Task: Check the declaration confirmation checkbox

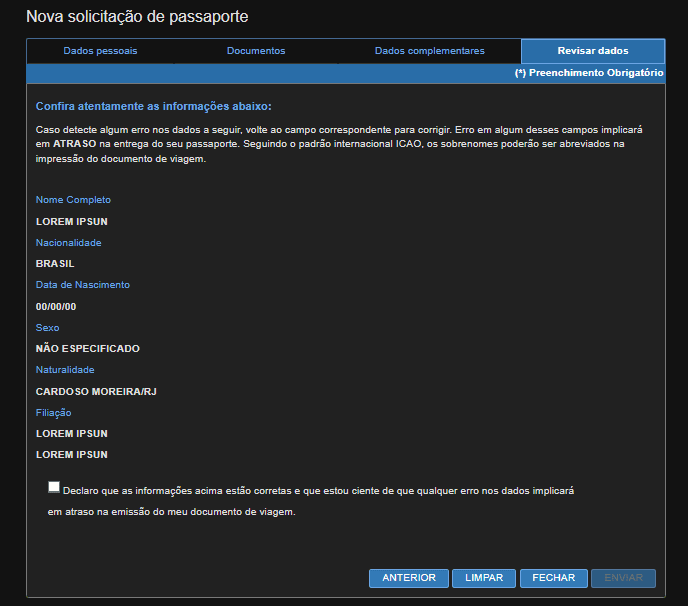Action: tap(53, 487)
